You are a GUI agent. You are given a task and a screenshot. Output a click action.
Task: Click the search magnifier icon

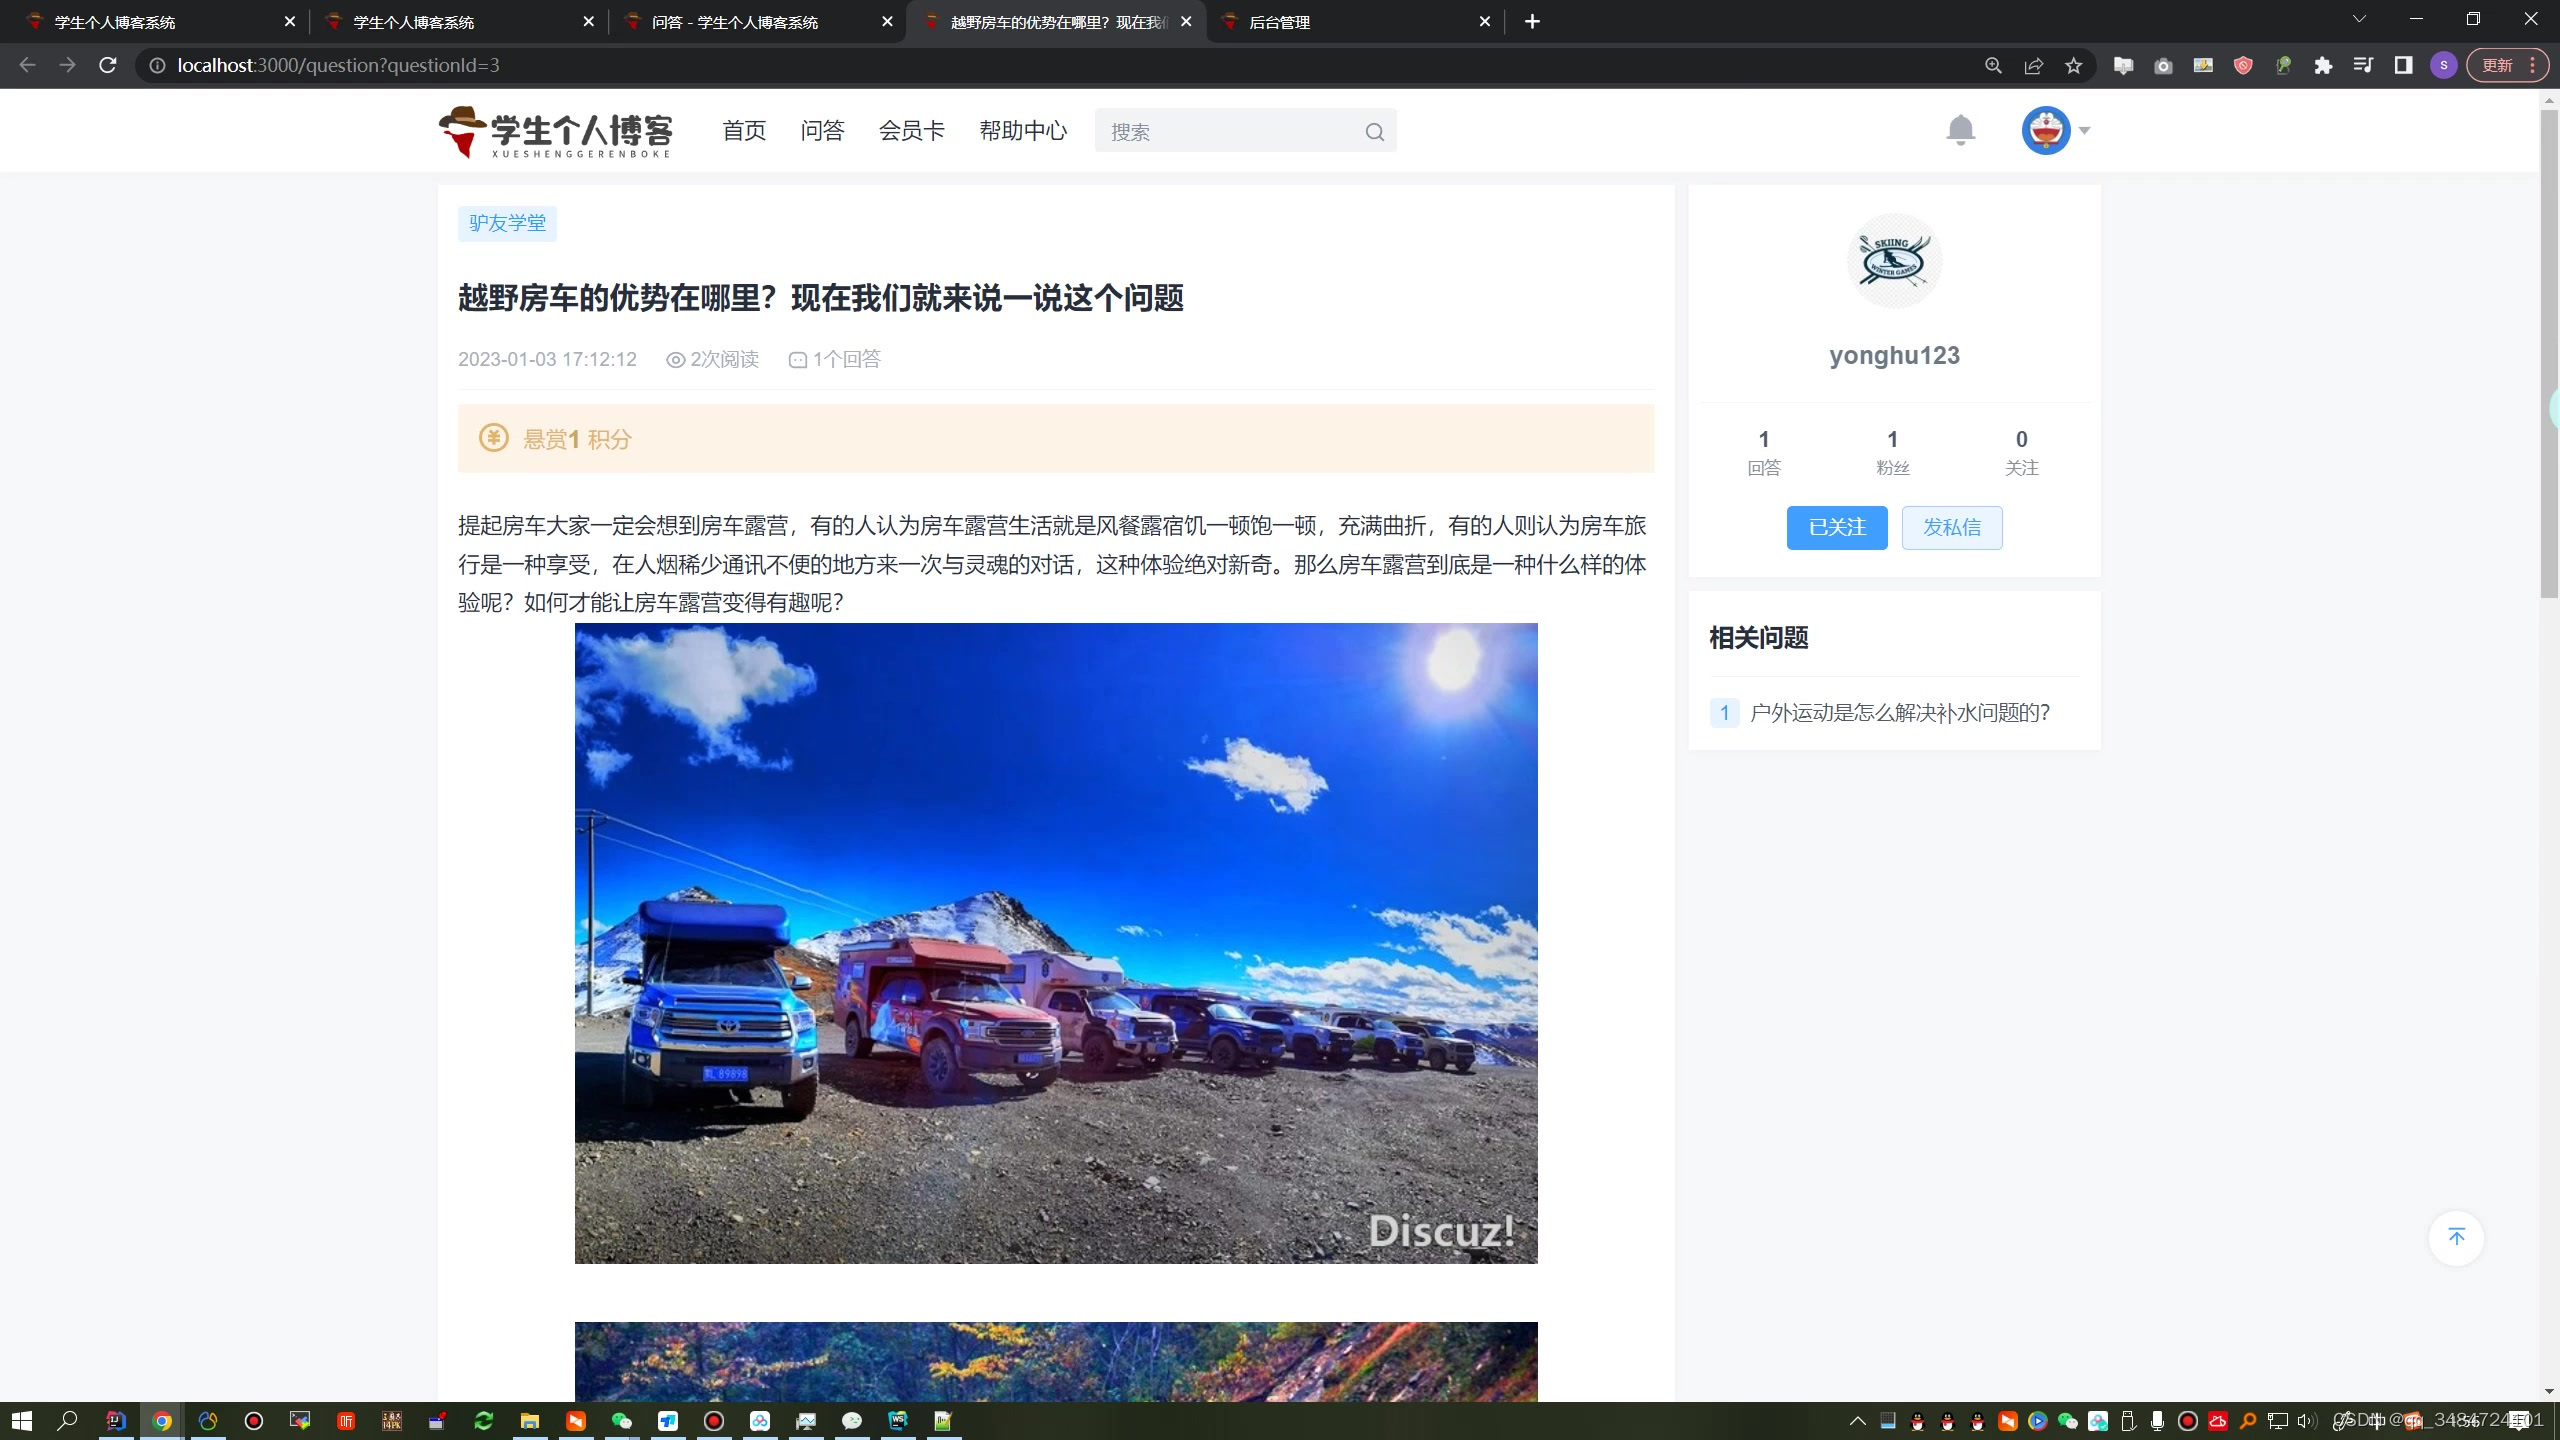pyautogui.click(x=1375, y=132)
